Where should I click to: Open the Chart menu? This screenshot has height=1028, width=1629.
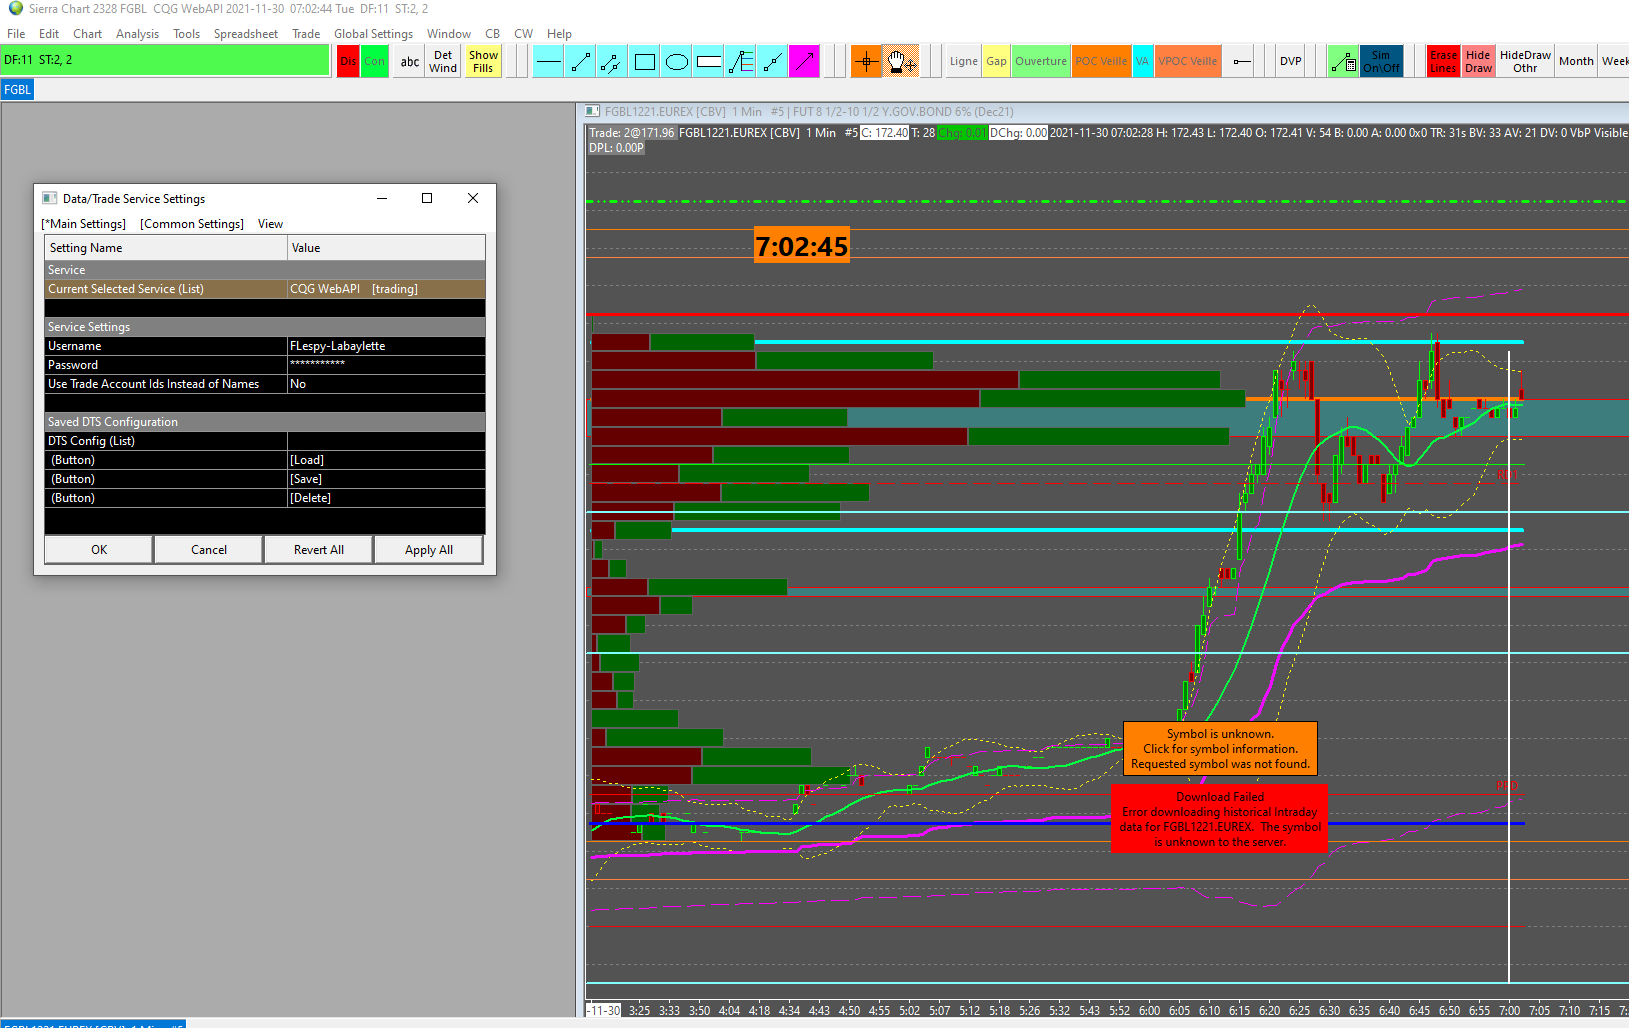(87, 34)
